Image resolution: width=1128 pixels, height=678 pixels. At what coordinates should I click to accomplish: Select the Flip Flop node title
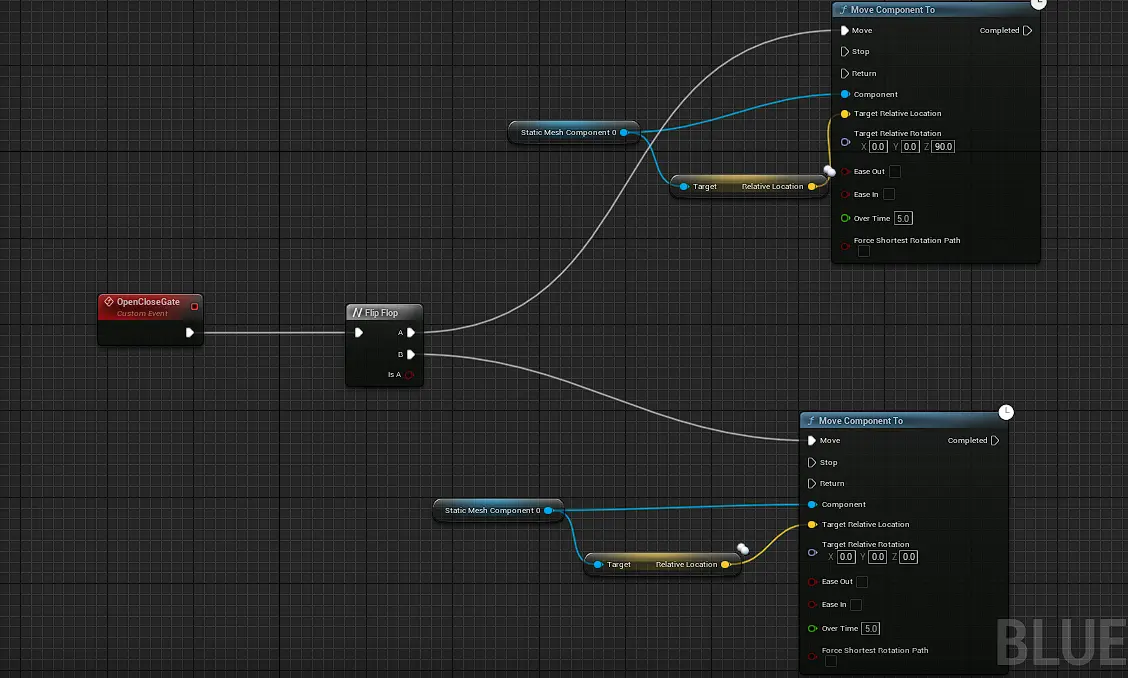coord(381,313)
